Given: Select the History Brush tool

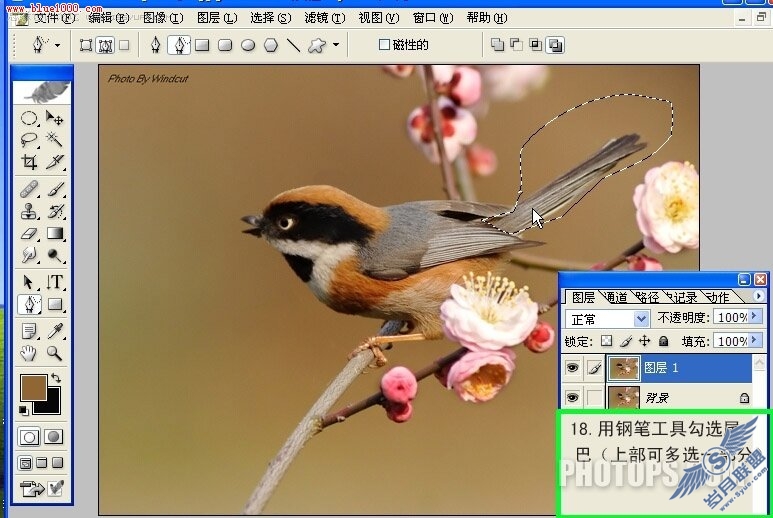Looking at the screenshot, I should [x=54, y=211].
